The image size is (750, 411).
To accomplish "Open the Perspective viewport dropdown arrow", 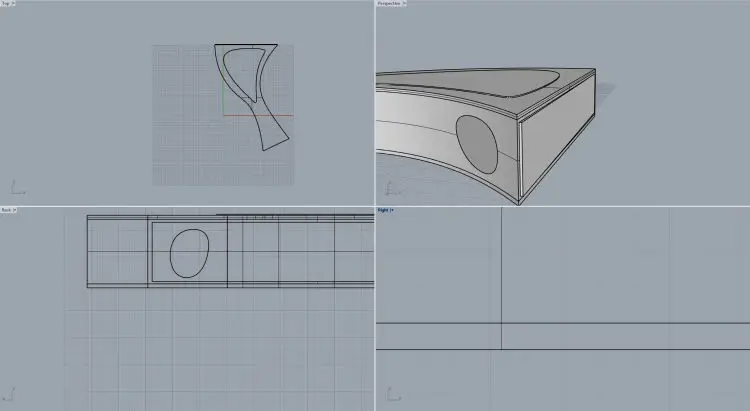I will [404, 3].
